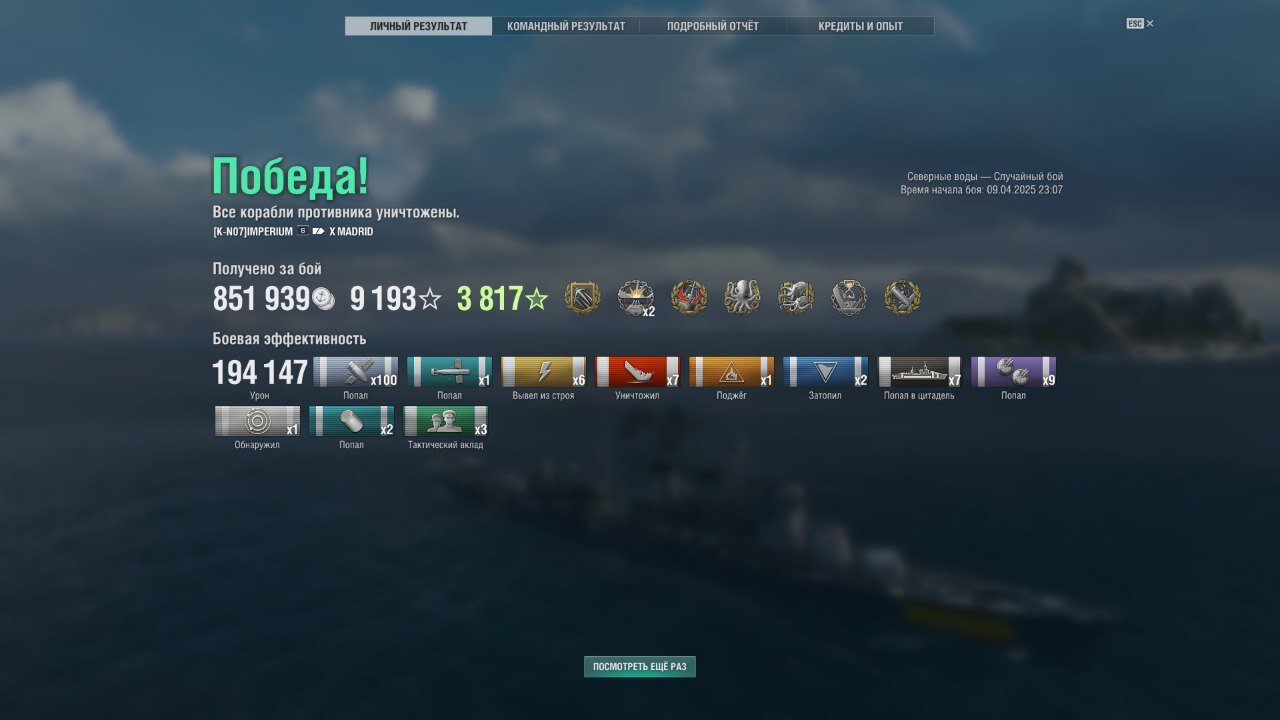Viewport: 1280px width, 720px height.
Task: Select the Вывел из строя incapacitation ribbon
Action: pos(544,372)
